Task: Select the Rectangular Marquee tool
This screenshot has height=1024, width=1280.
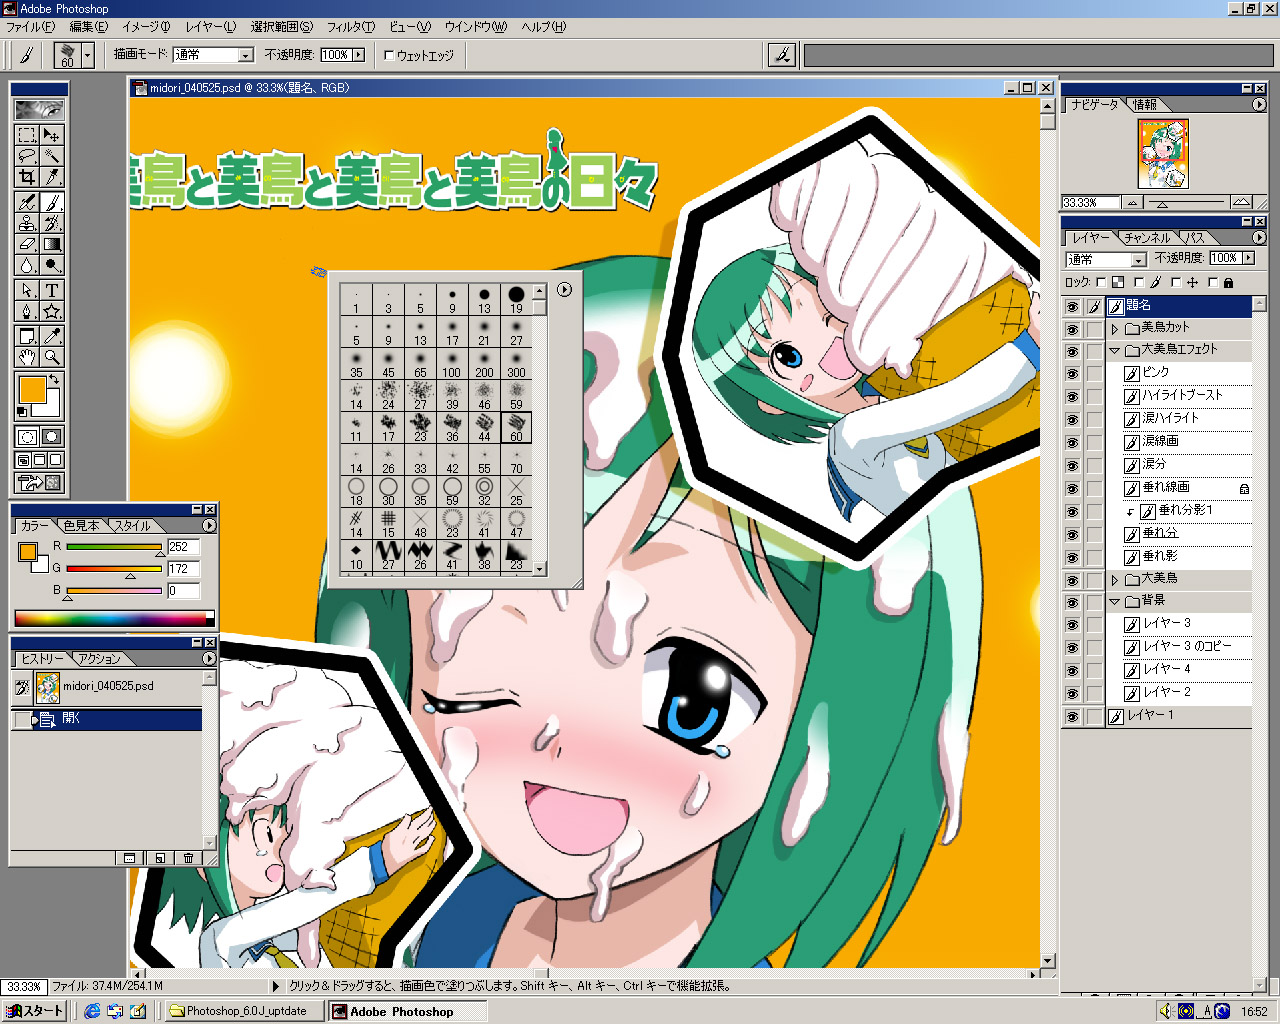Action: pyautogui.click(x=27, y=134)
